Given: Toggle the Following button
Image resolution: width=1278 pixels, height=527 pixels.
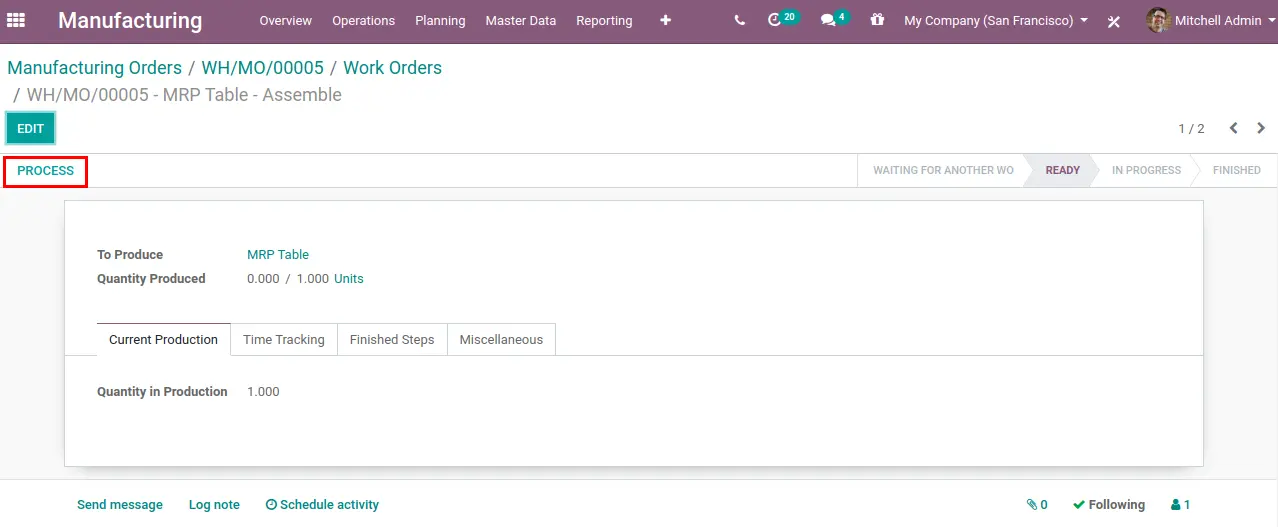Looking at the screenshot, I should pyautogui.click(x=1109, y=505).
